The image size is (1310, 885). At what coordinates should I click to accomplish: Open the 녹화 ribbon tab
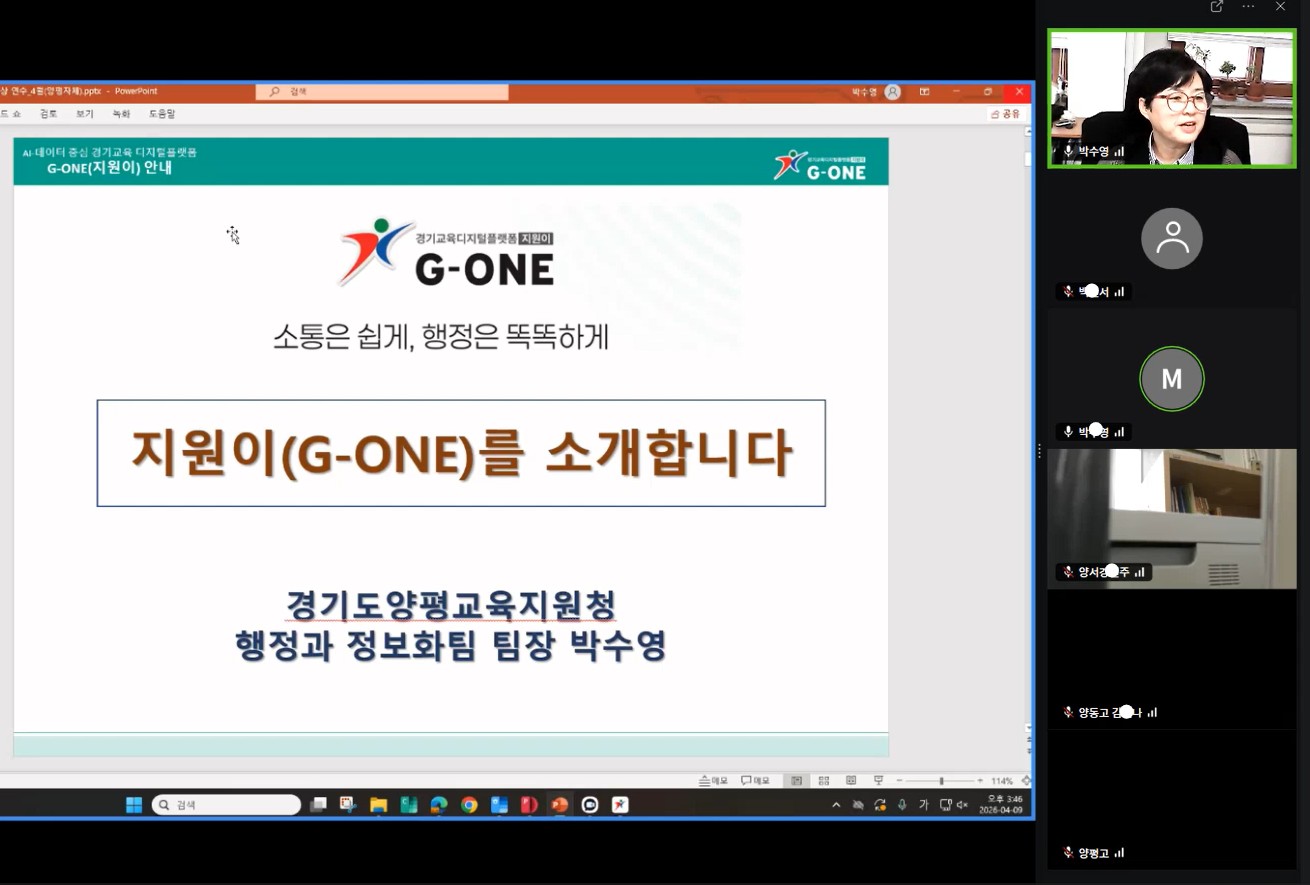121,114
